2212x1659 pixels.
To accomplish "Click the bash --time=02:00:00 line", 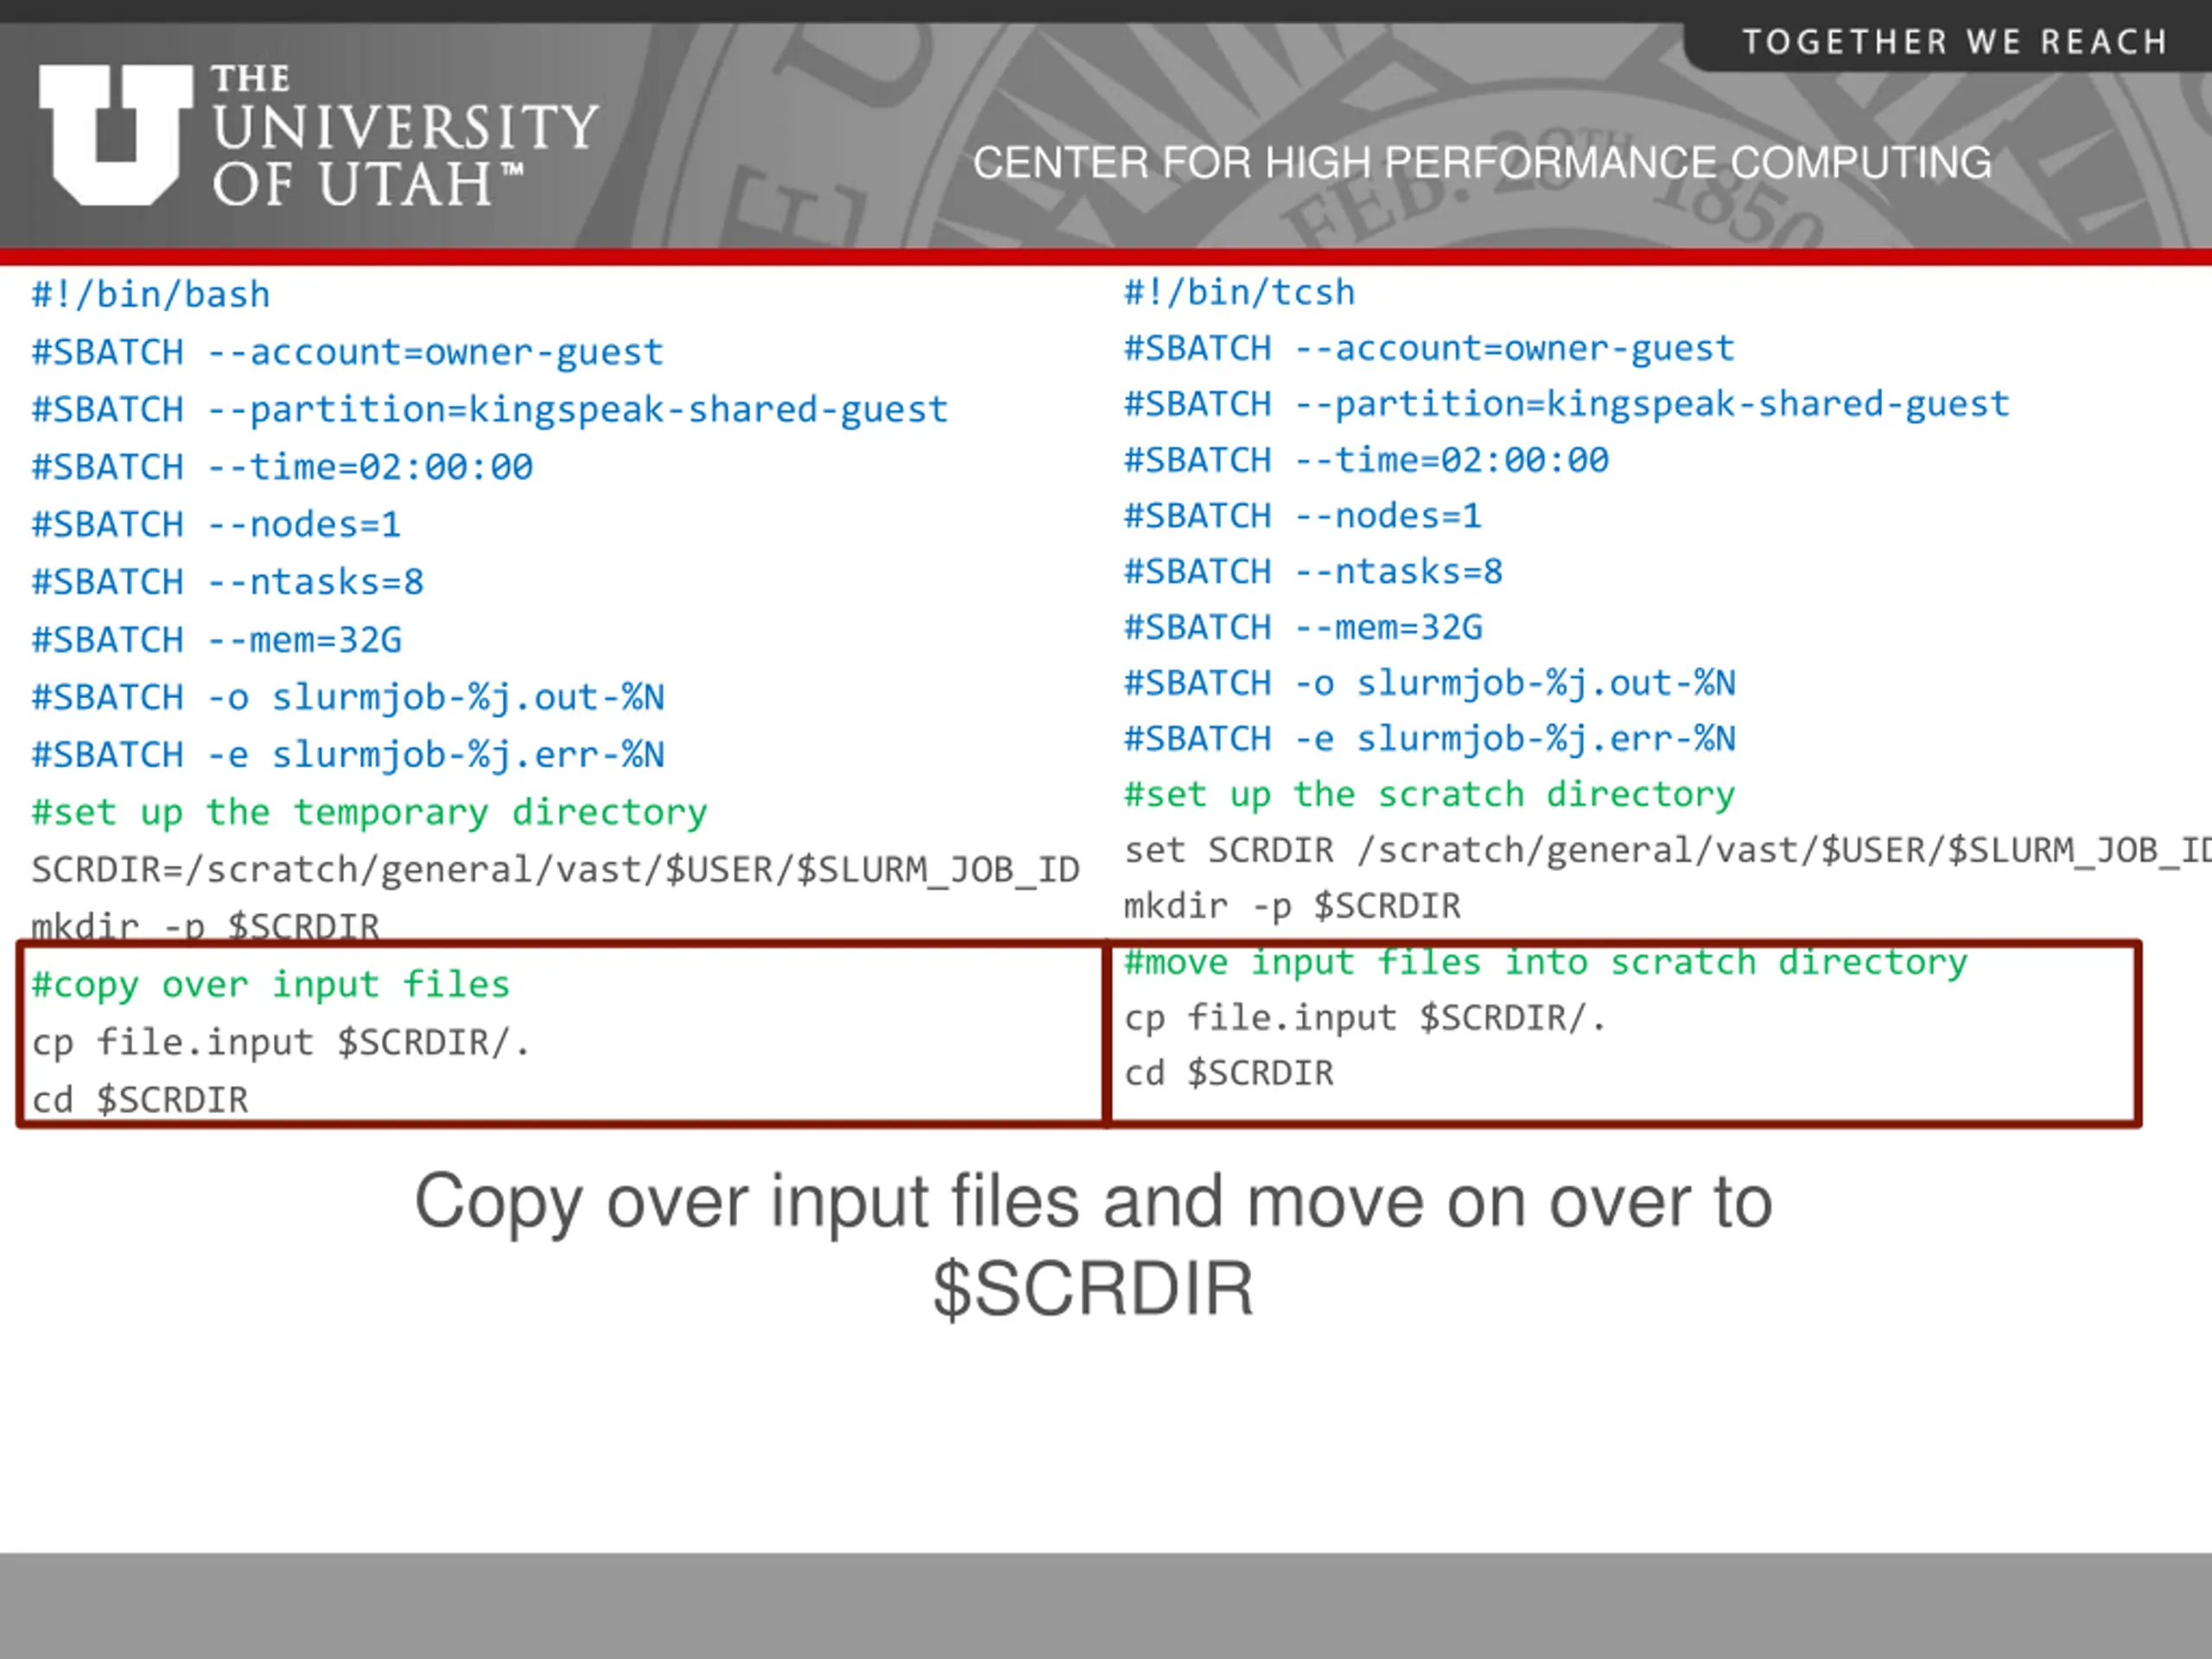I will click(x=282, y=468).
